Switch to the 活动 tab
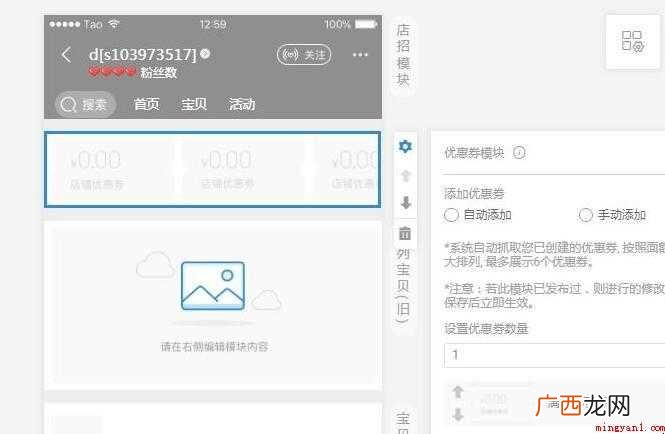 [x=242, y=104]
